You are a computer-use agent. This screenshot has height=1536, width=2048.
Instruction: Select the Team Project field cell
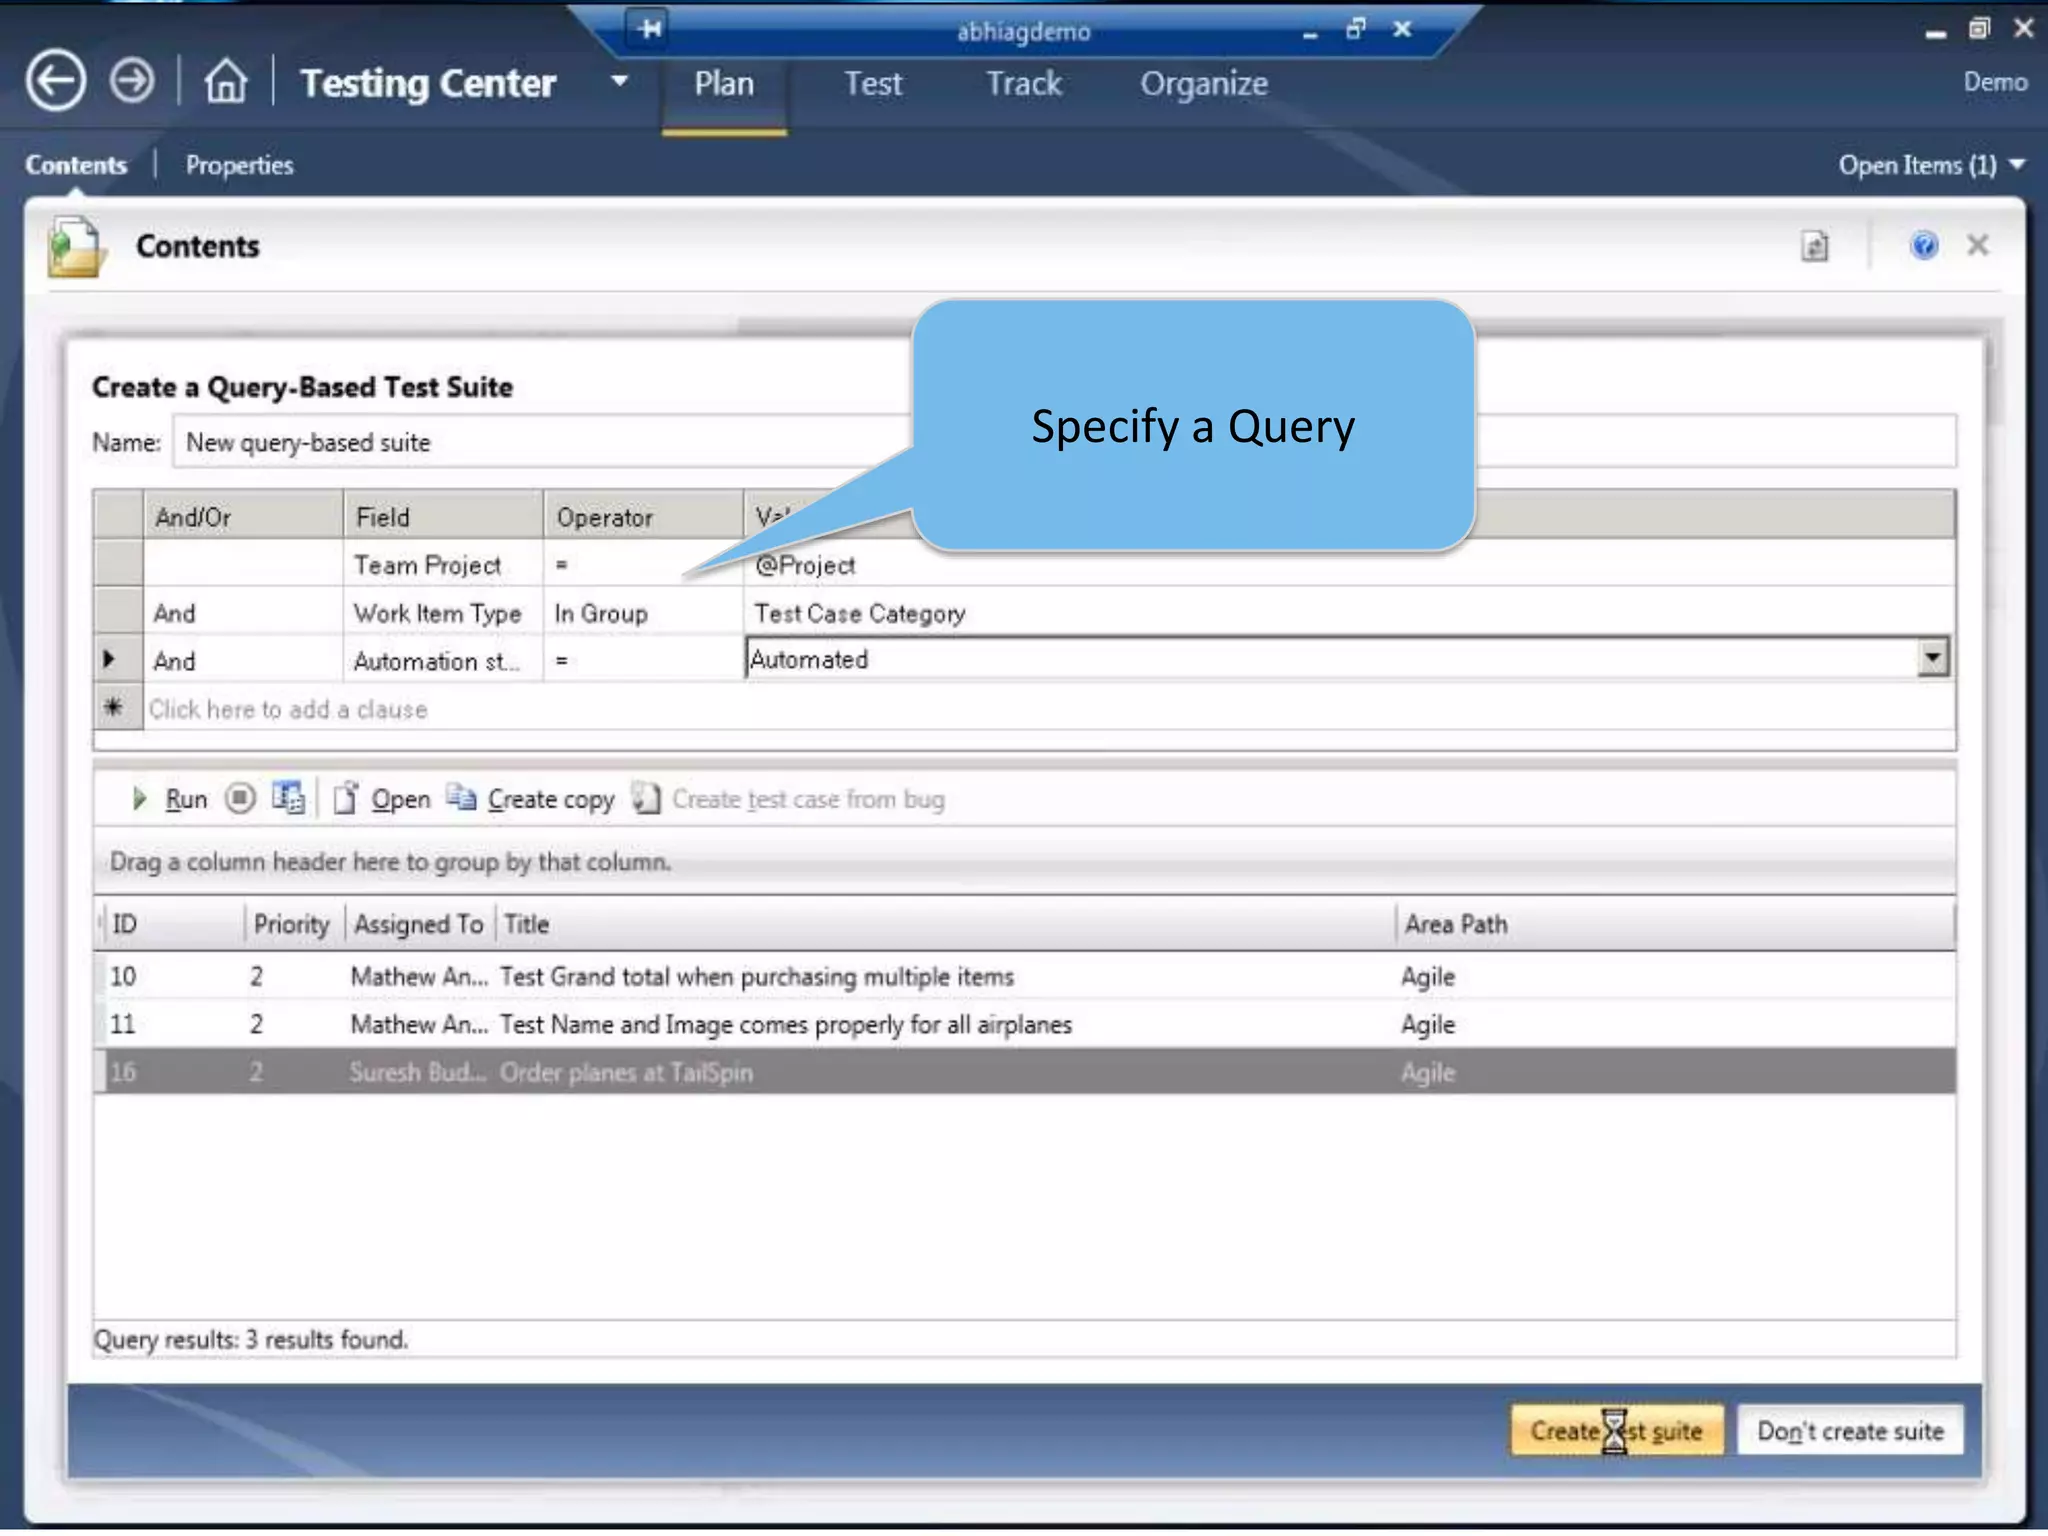[444, 565]
